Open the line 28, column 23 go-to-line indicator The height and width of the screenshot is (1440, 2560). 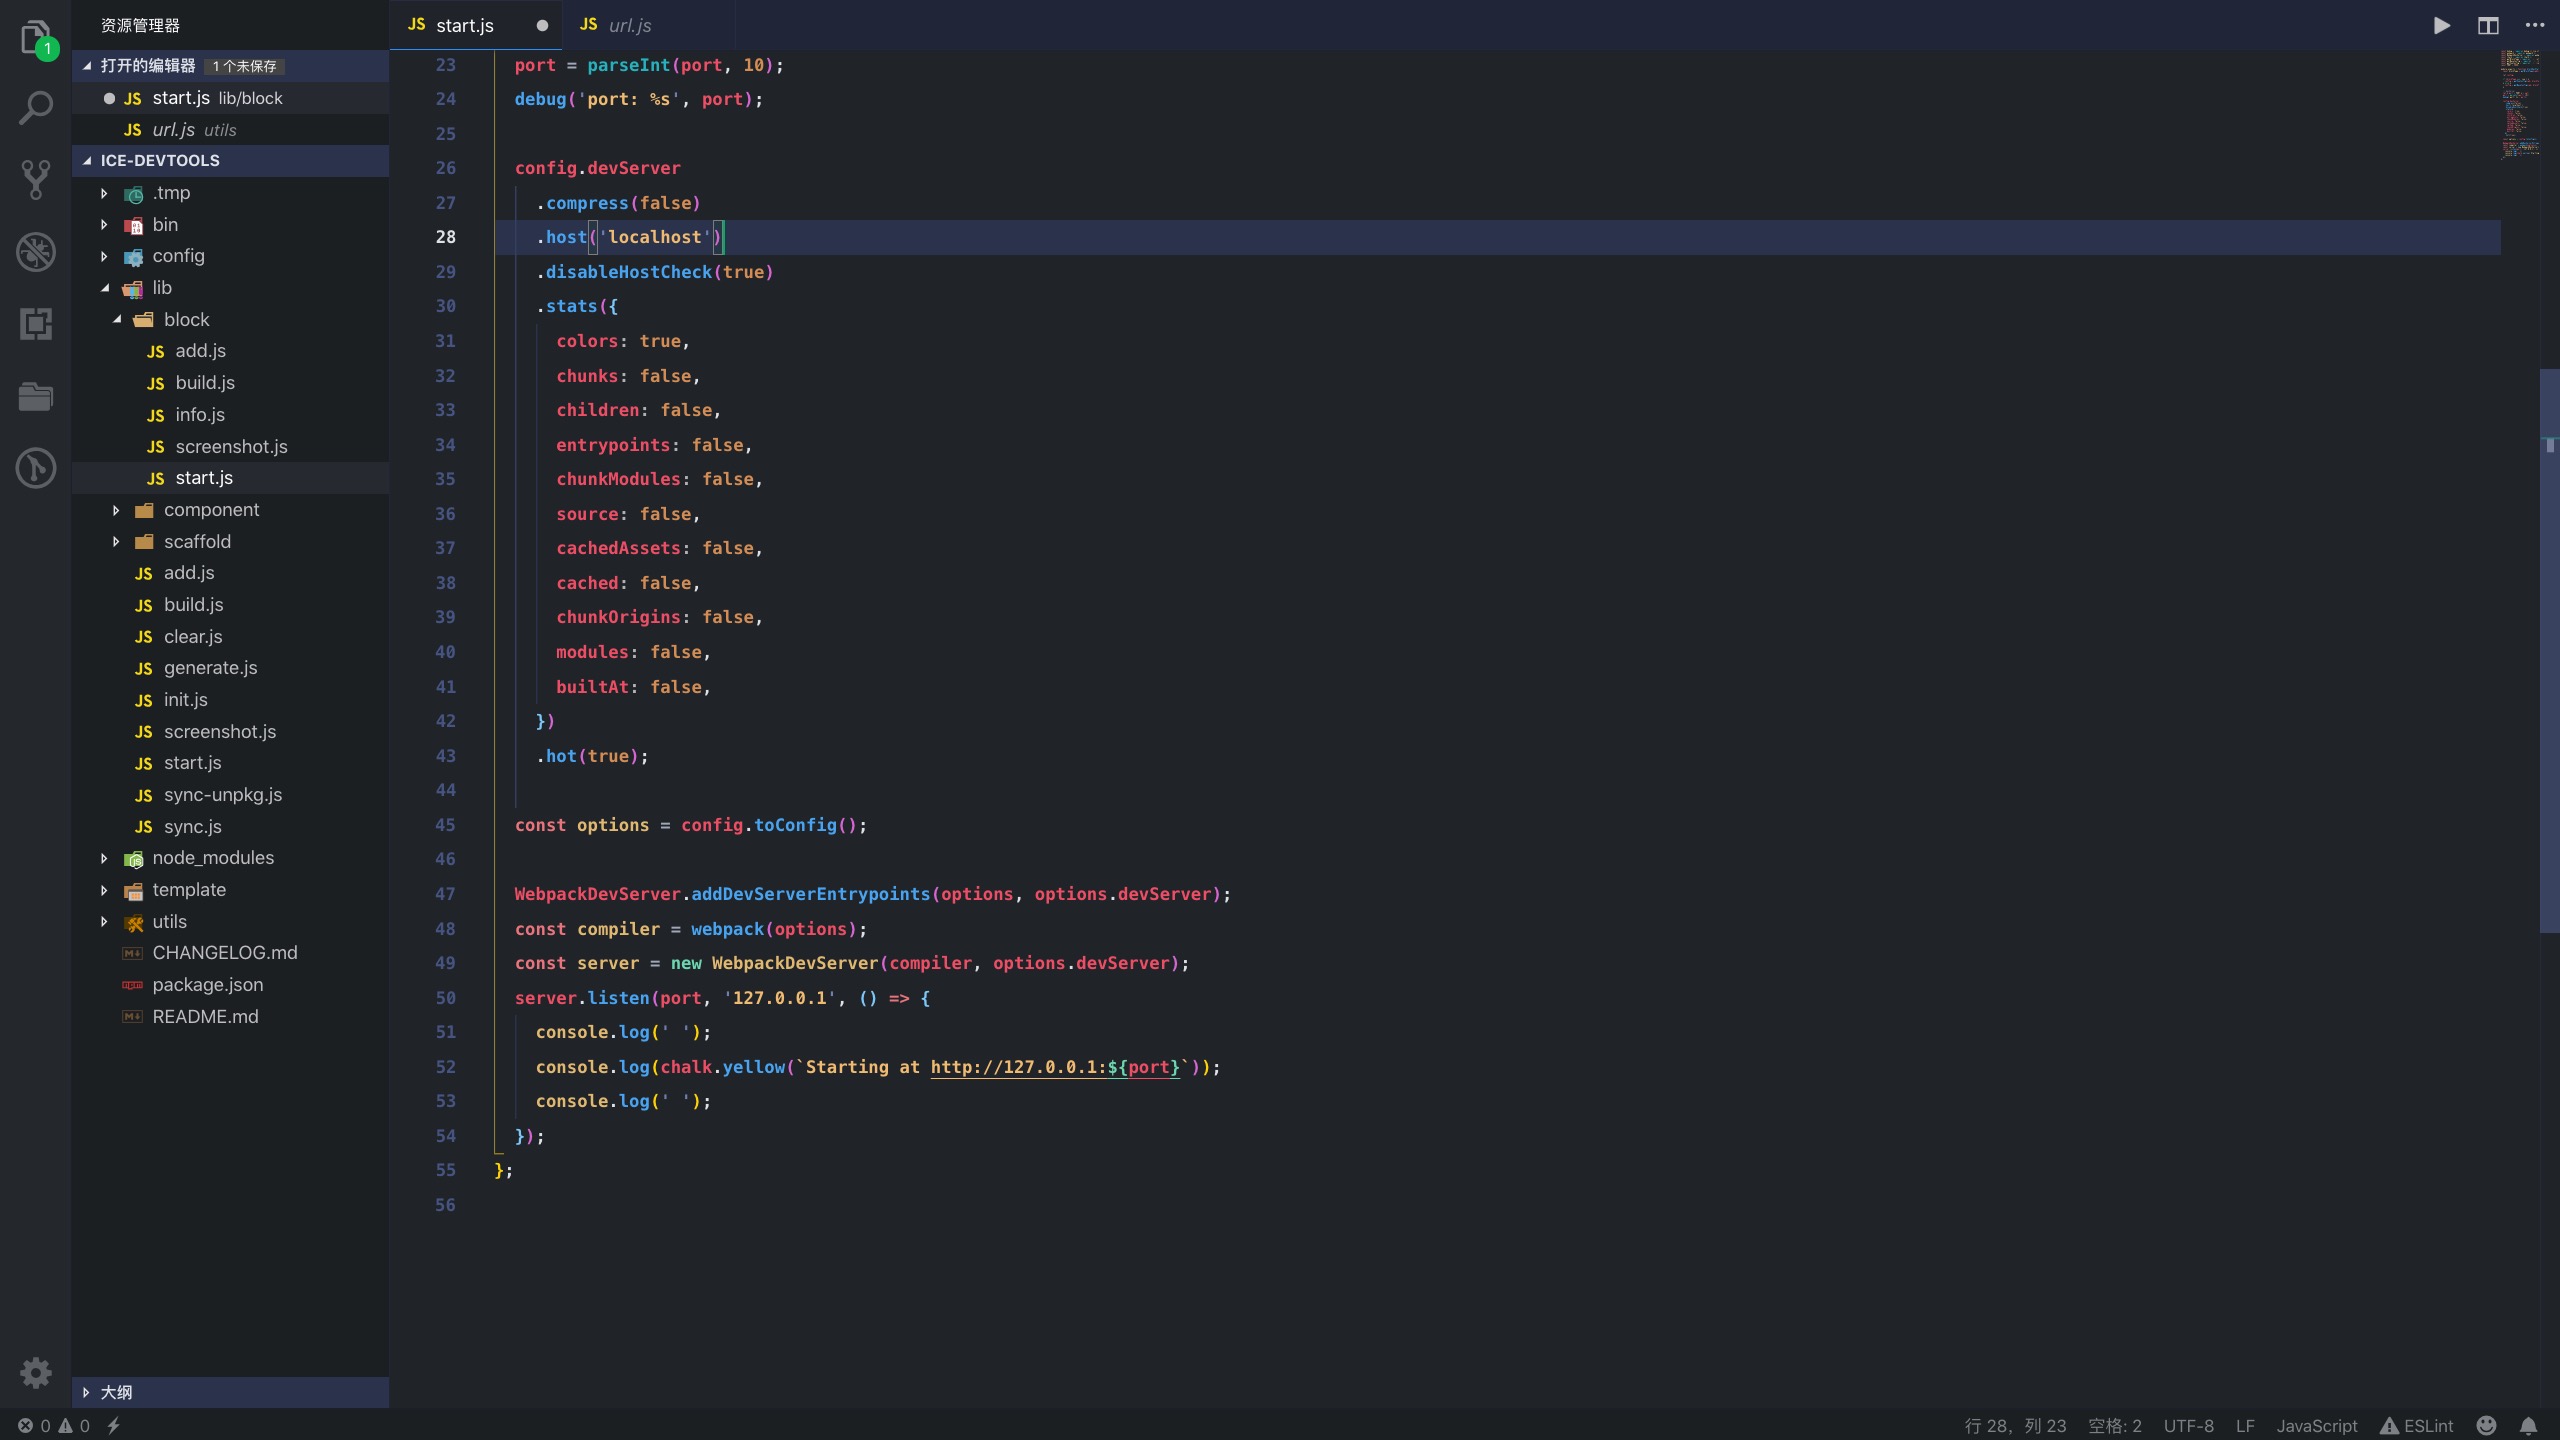pyautogui.click(x=2015, y=1426)
